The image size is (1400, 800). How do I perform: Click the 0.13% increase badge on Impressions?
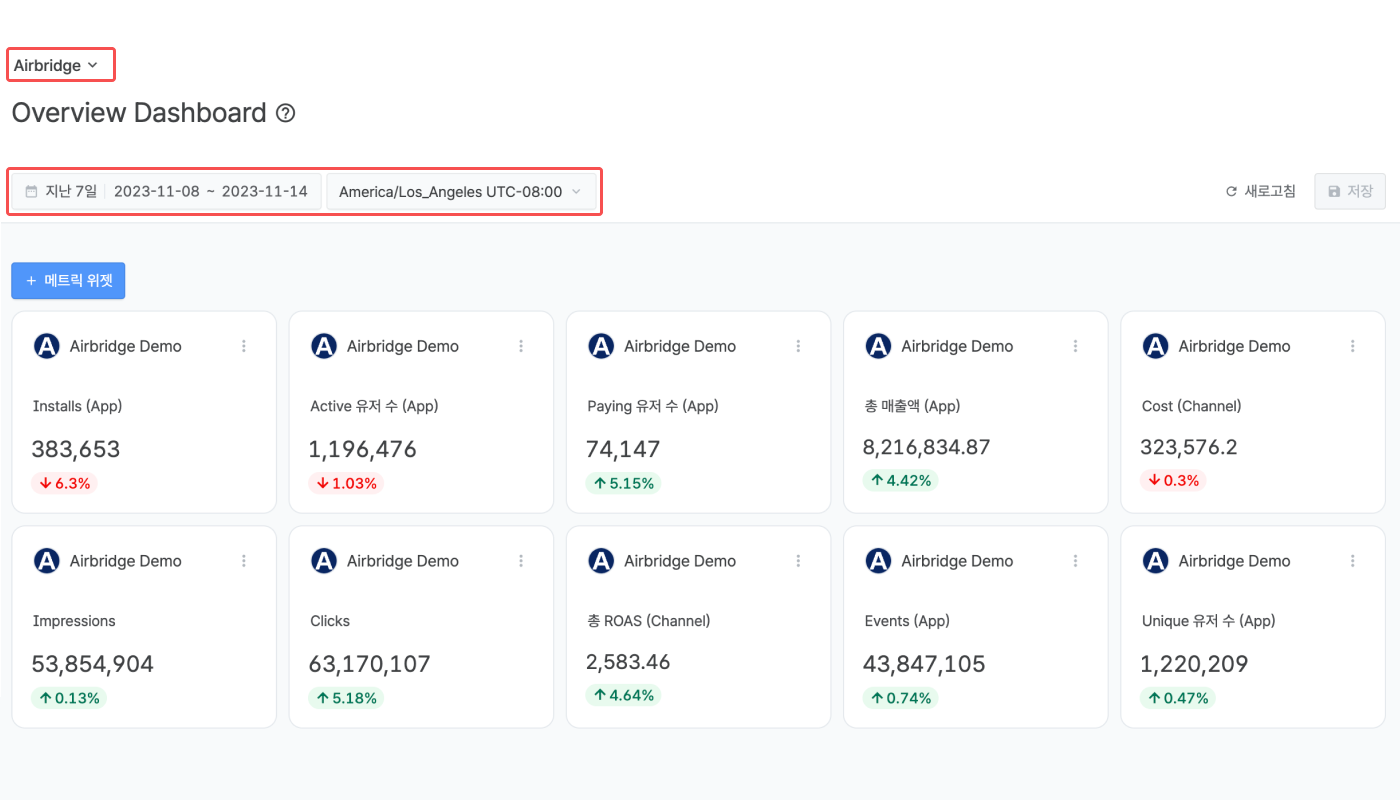[x=69, y=698]
